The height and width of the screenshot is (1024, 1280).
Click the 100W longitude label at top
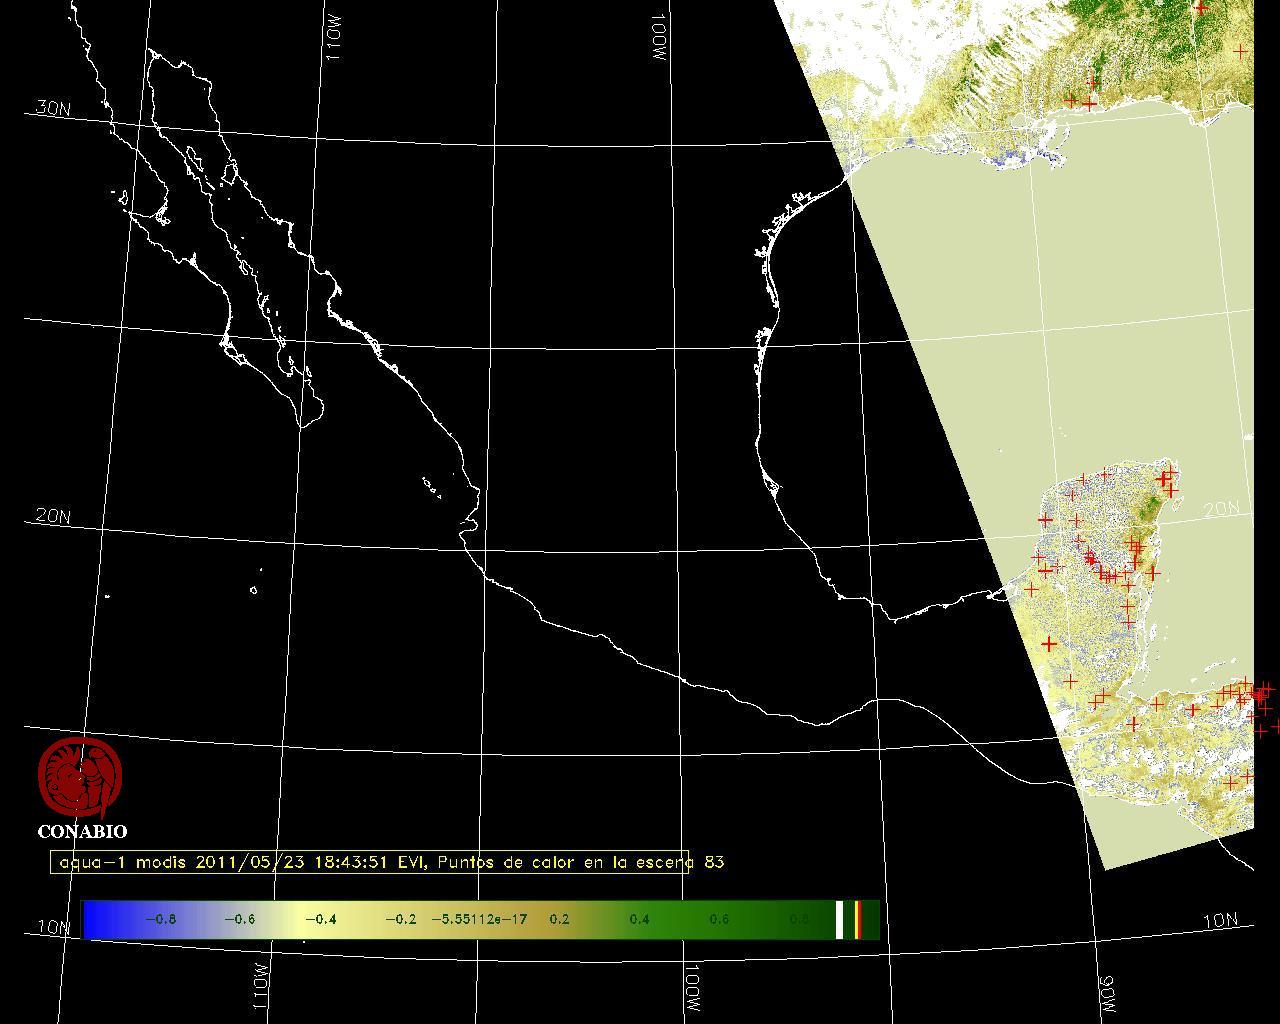(x=658, y=40)
